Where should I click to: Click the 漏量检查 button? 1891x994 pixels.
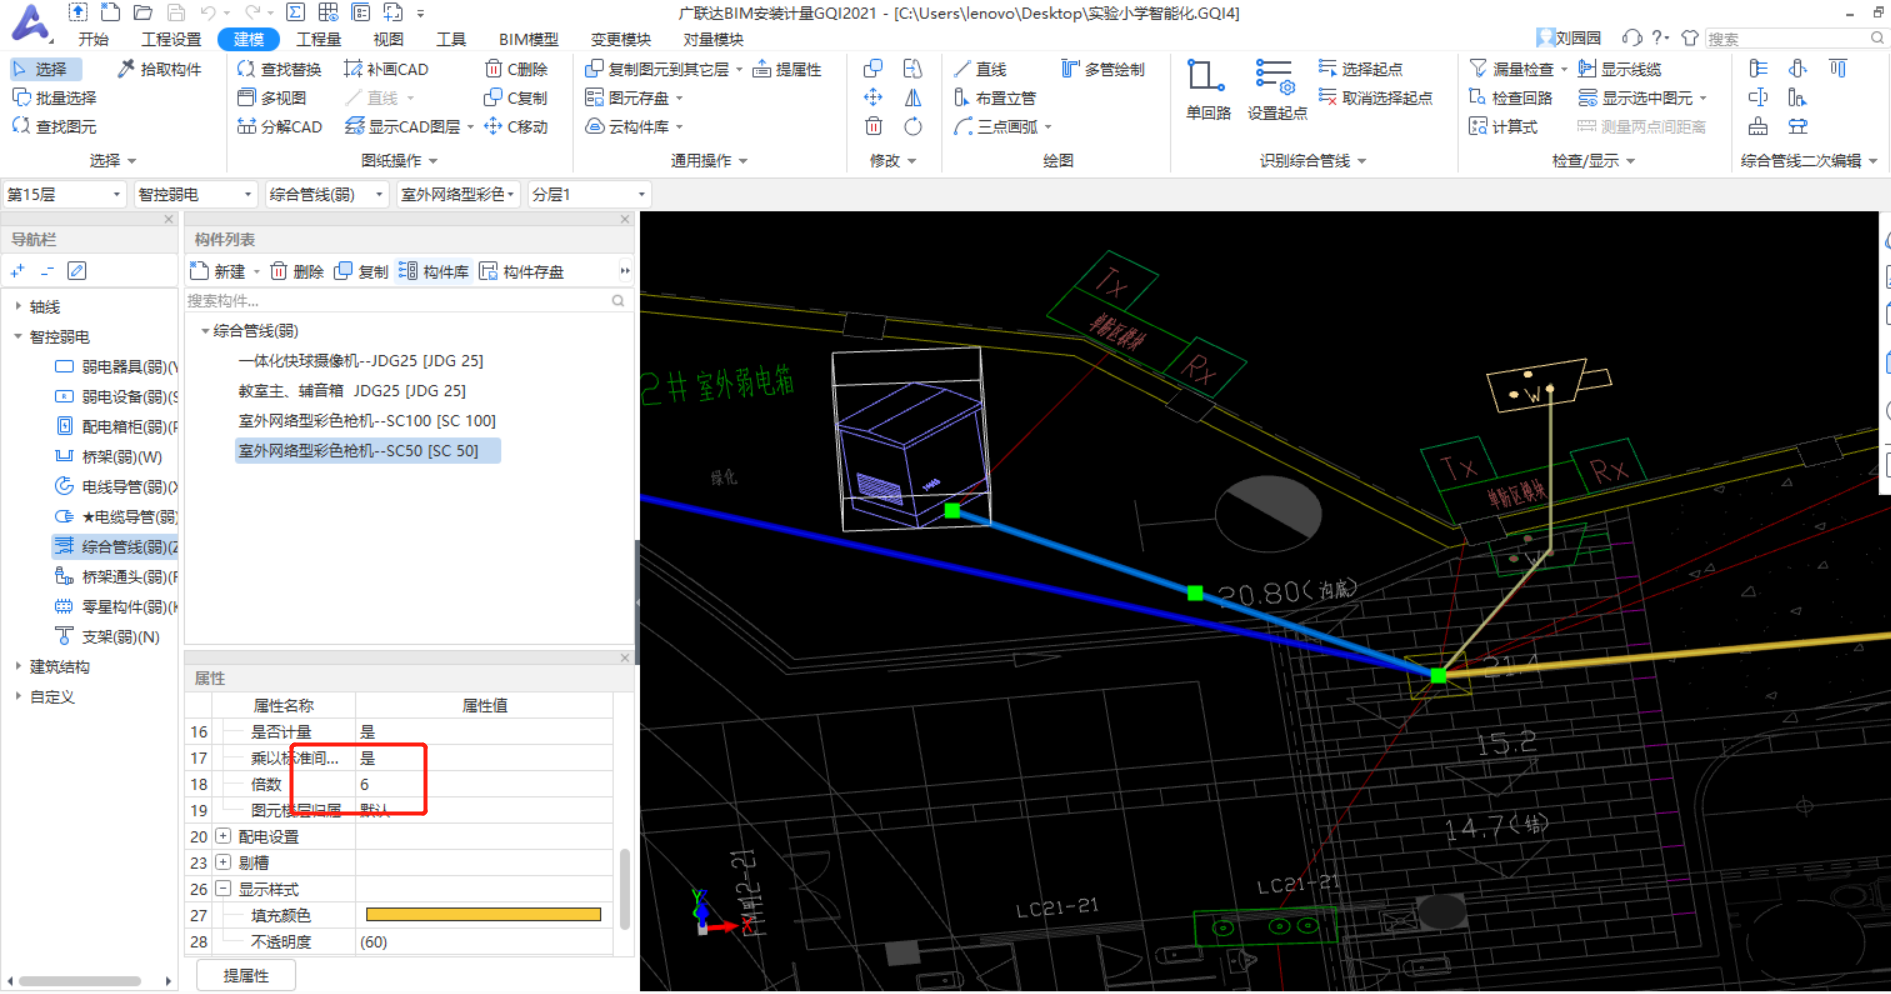pyautogui.click(x=1511, y=69)
